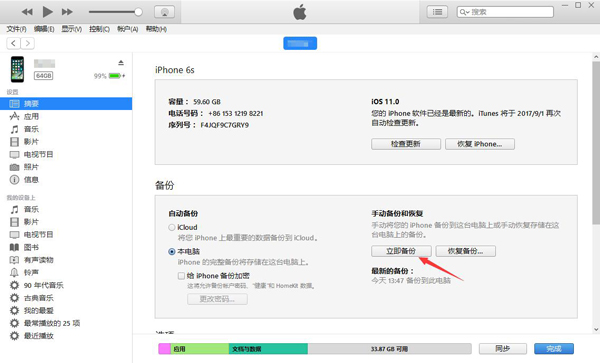Click the play button

(x=47, y=12)
